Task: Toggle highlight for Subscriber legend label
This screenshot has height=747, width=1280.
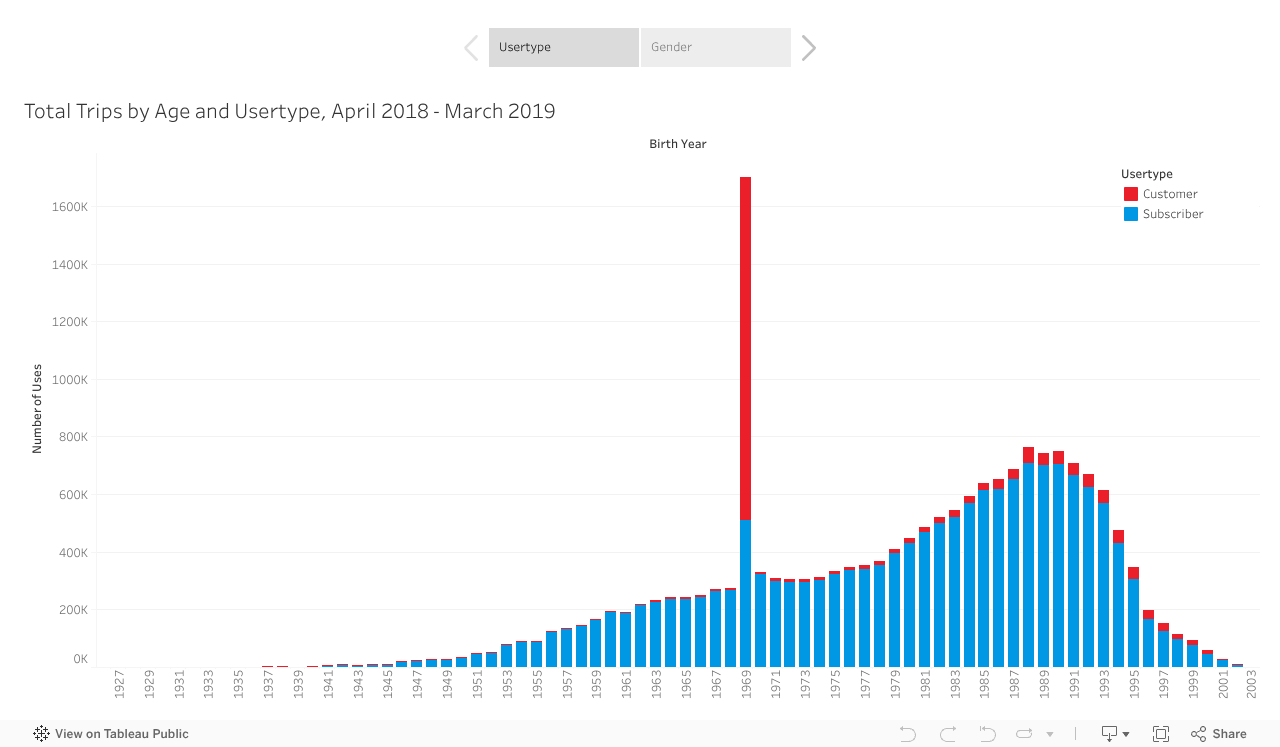Action: [1173, 214]
